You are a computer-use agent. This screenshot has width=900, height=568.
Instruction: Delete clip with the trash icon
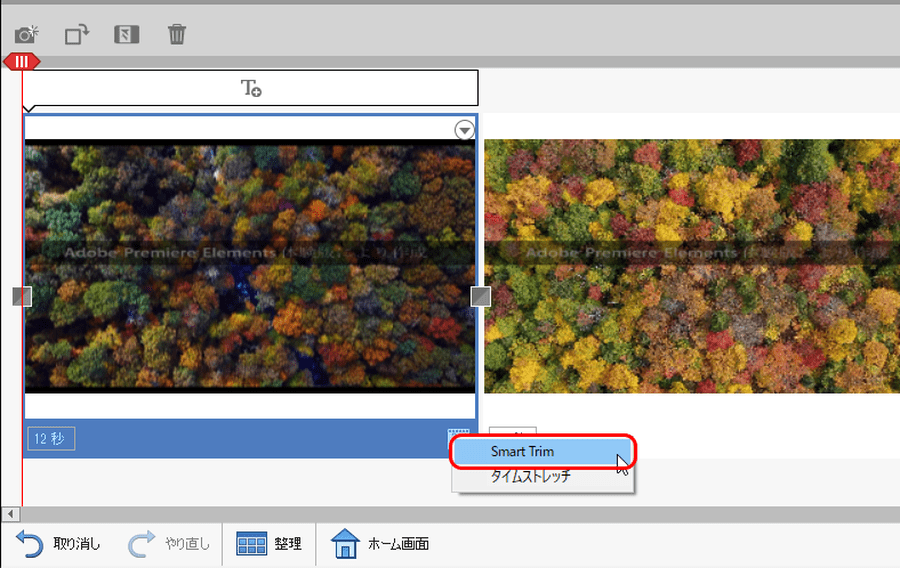177,34
